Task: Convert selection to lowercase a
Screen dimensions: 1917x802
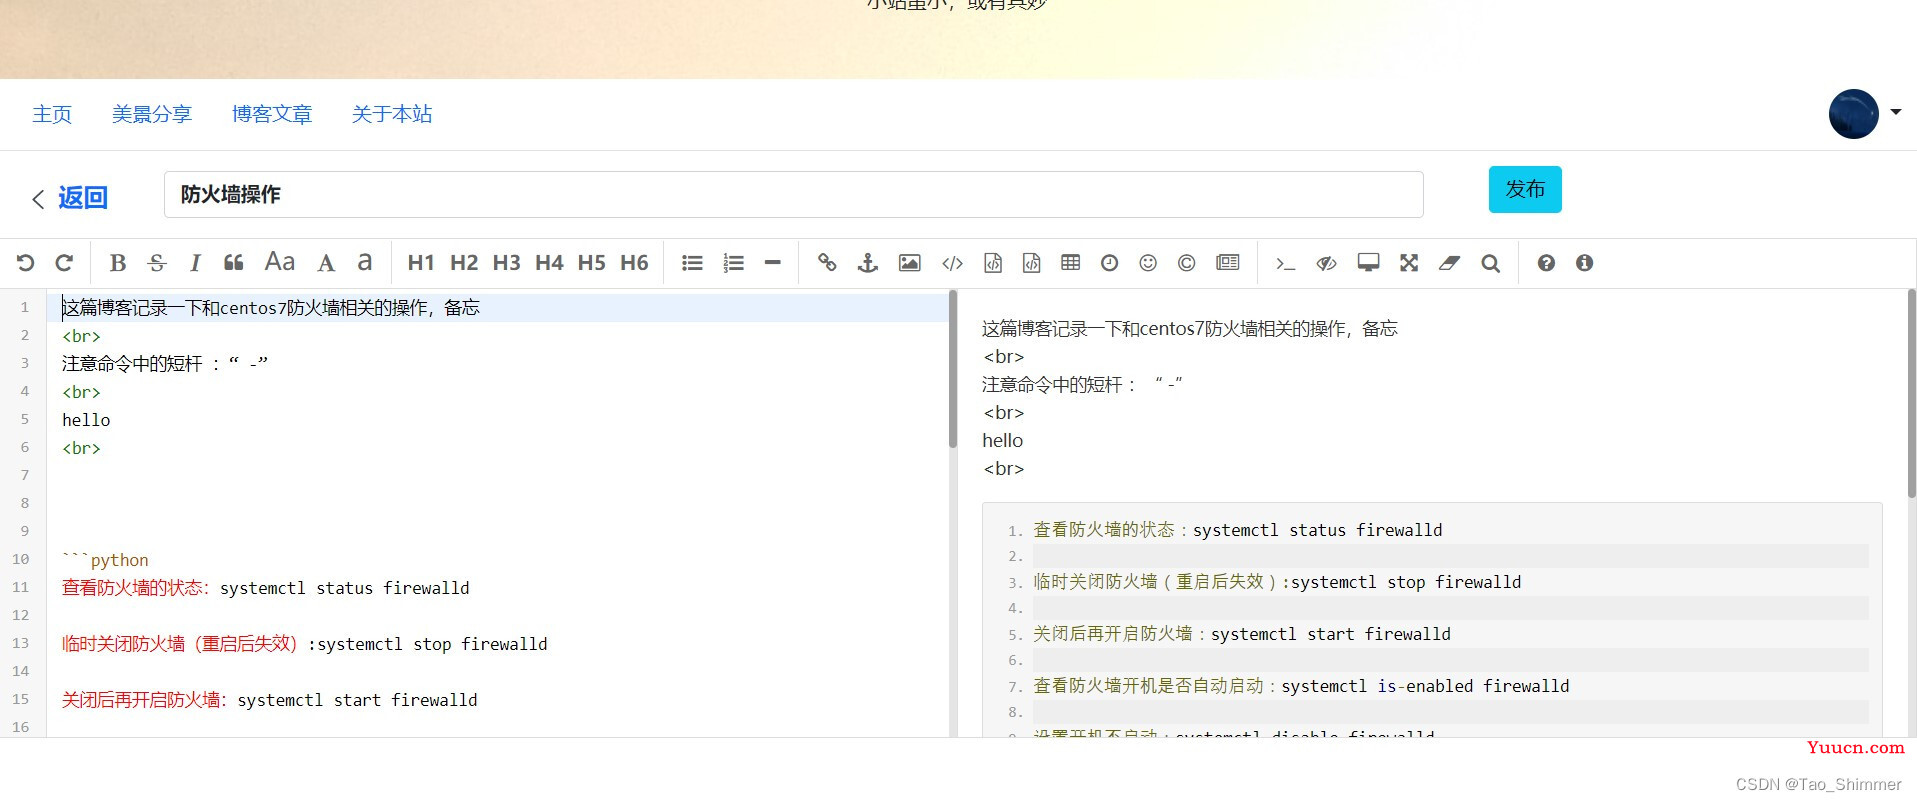Action: click(365, 262)
